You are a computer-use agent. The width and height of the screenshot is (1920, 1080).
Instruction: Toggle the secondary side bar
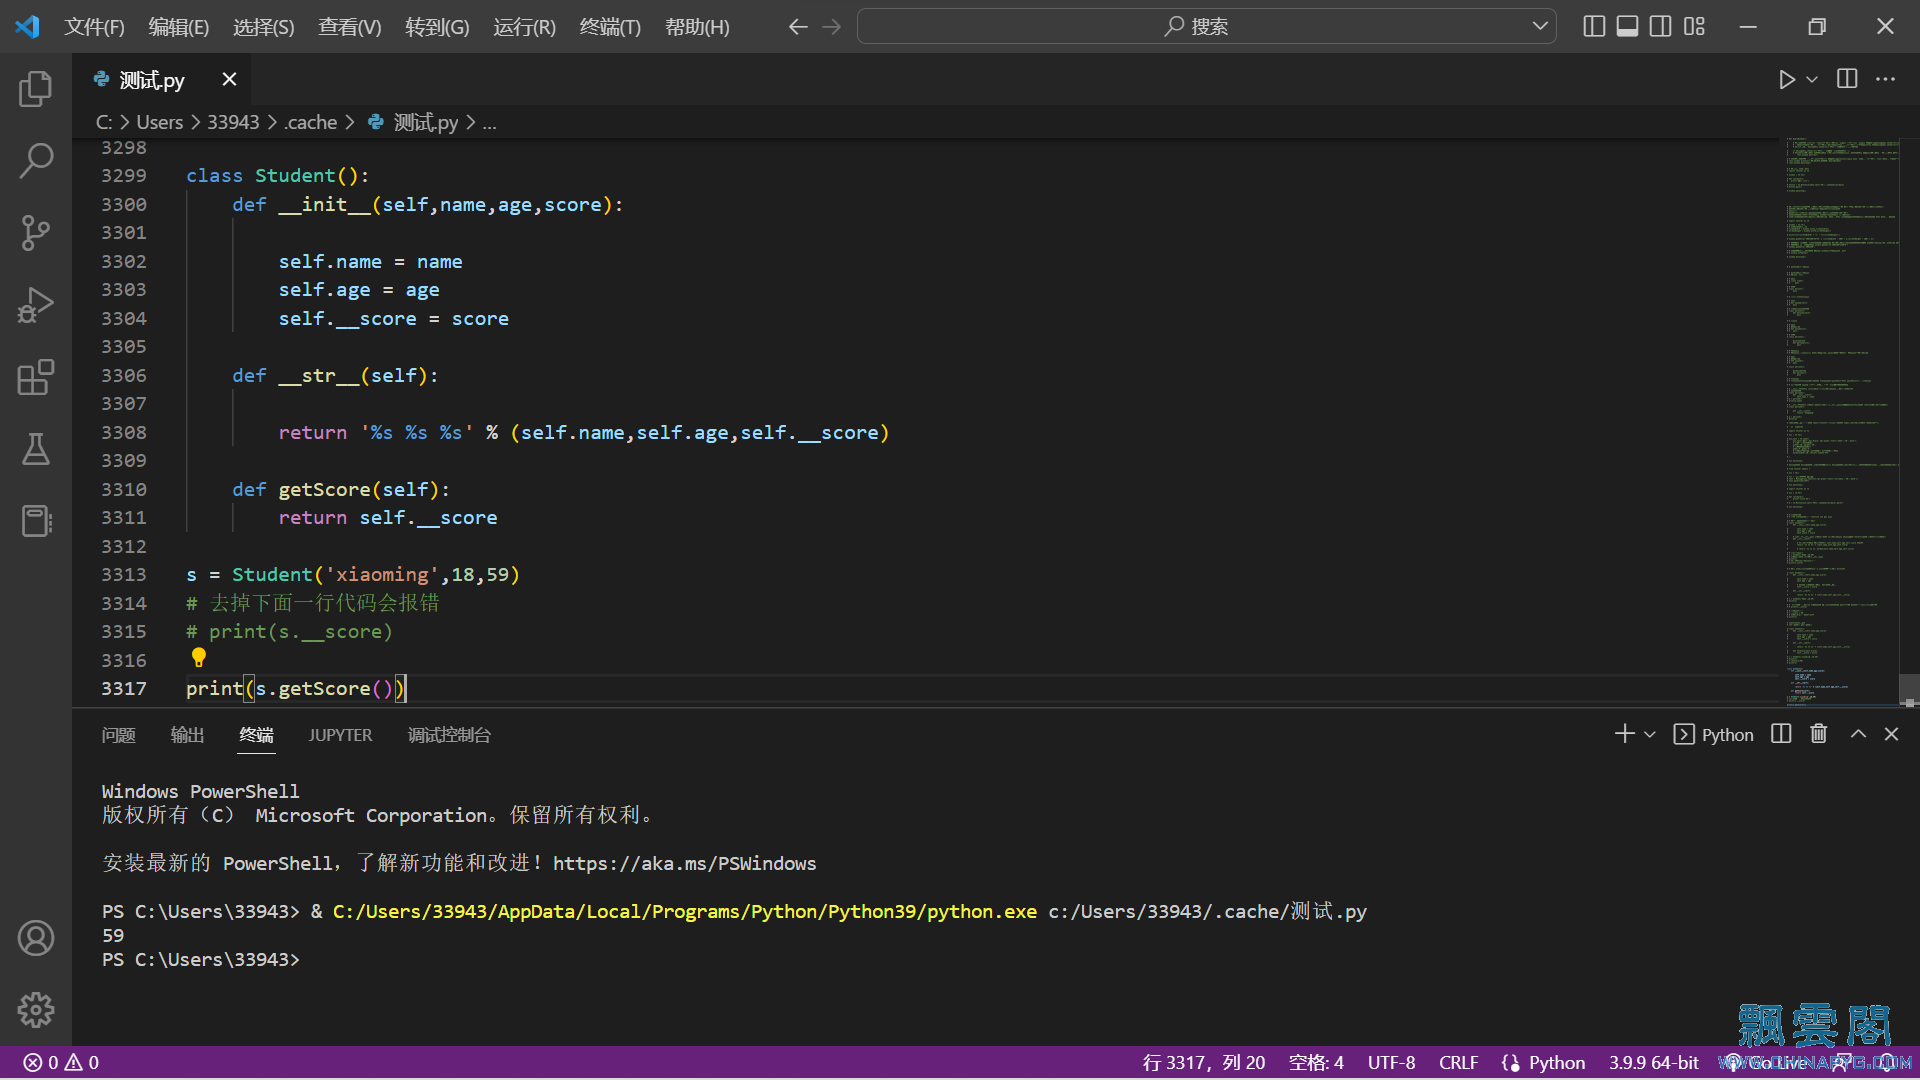(x=1661, y=27)
